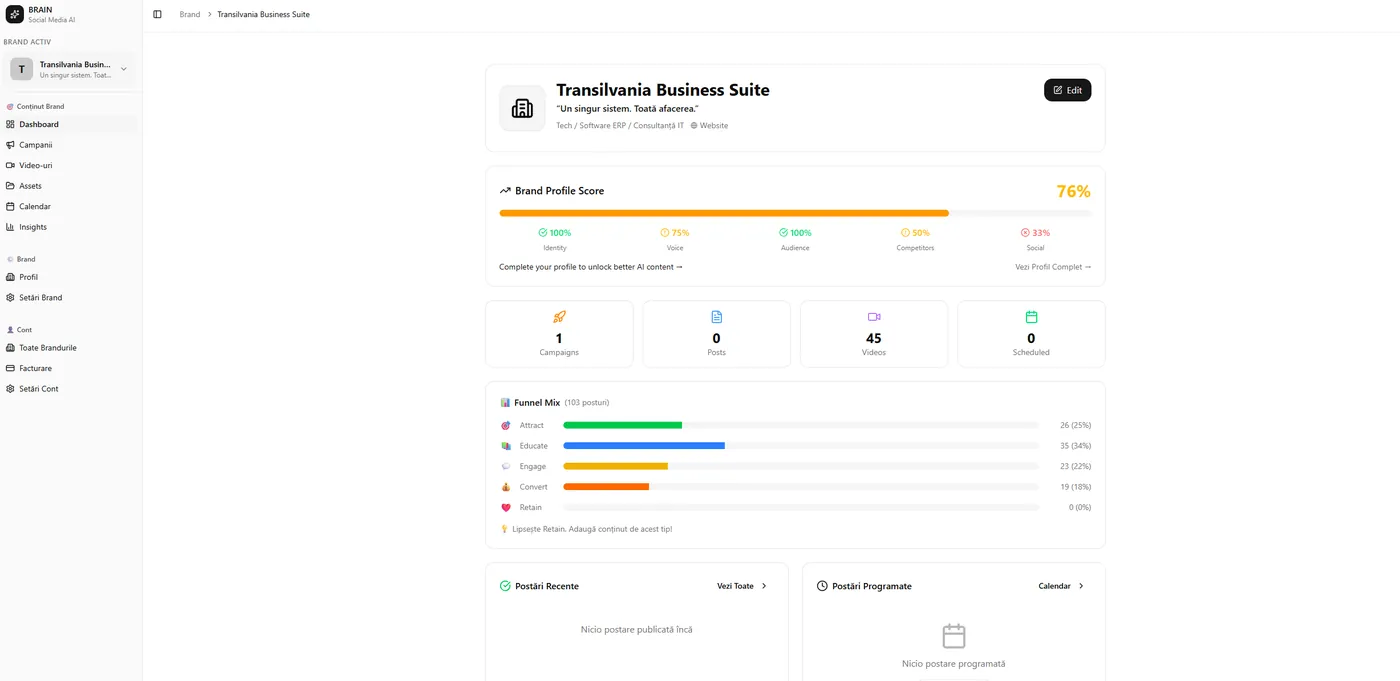Click Vezi Profil Complet link
Image resolution: width=1400 pixels, height=681 pixels.
[x=1053, y=267]
